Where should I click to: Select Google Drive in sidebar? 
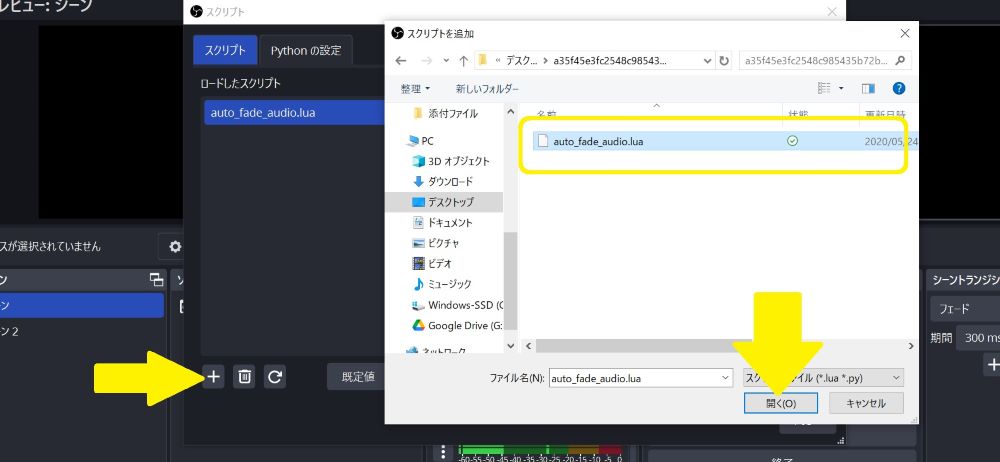pyautogui.click(x=457, y=325)
